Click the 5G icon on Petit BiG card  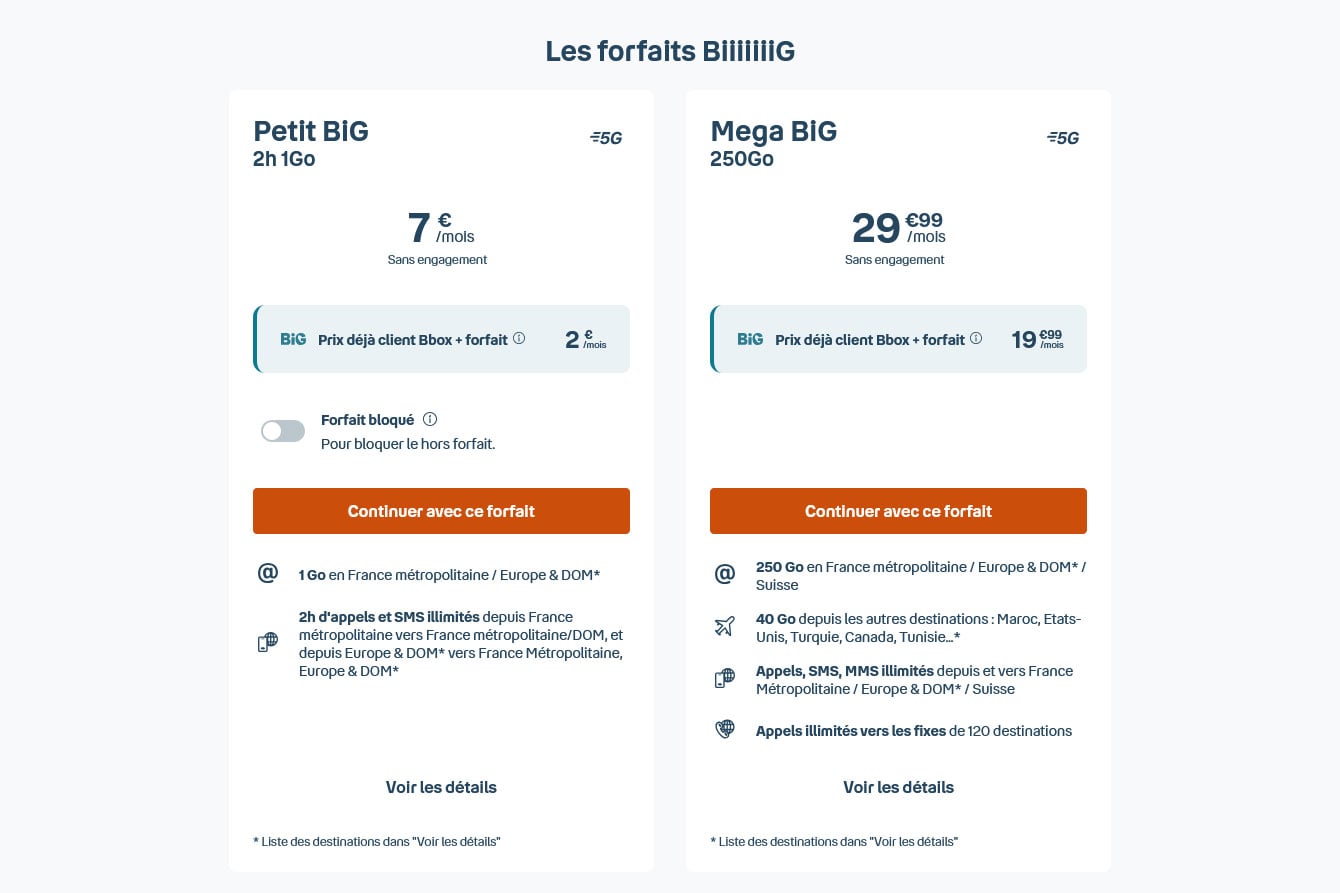(606, 137)
